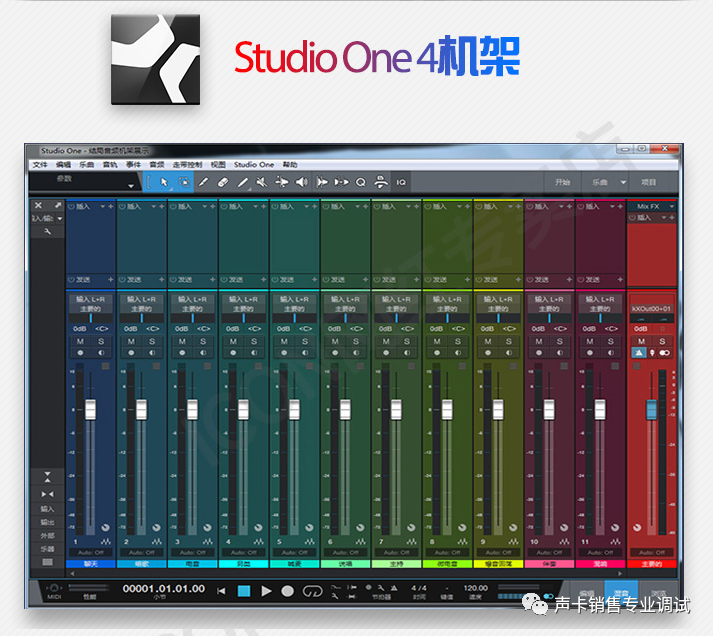Open the 视图 menu

tap(218, 165)
